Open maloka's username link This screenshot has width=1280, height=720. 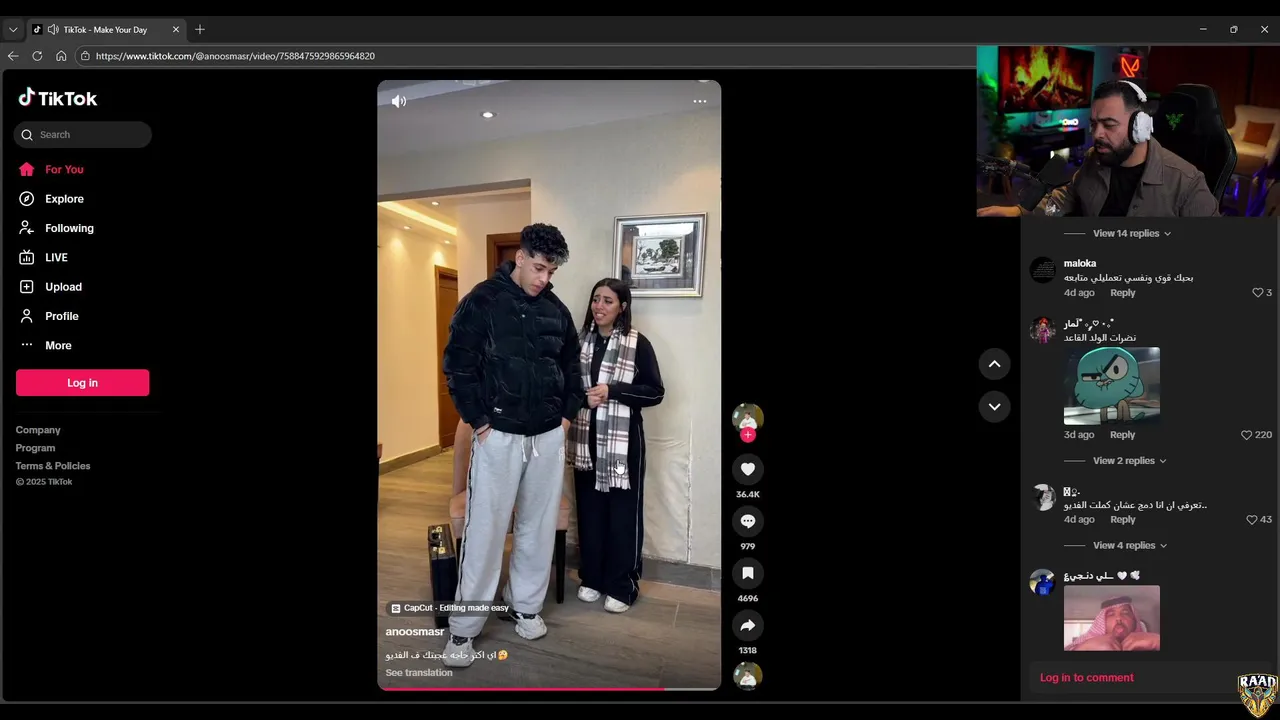pyautogui.click(x=1080, y=263)
